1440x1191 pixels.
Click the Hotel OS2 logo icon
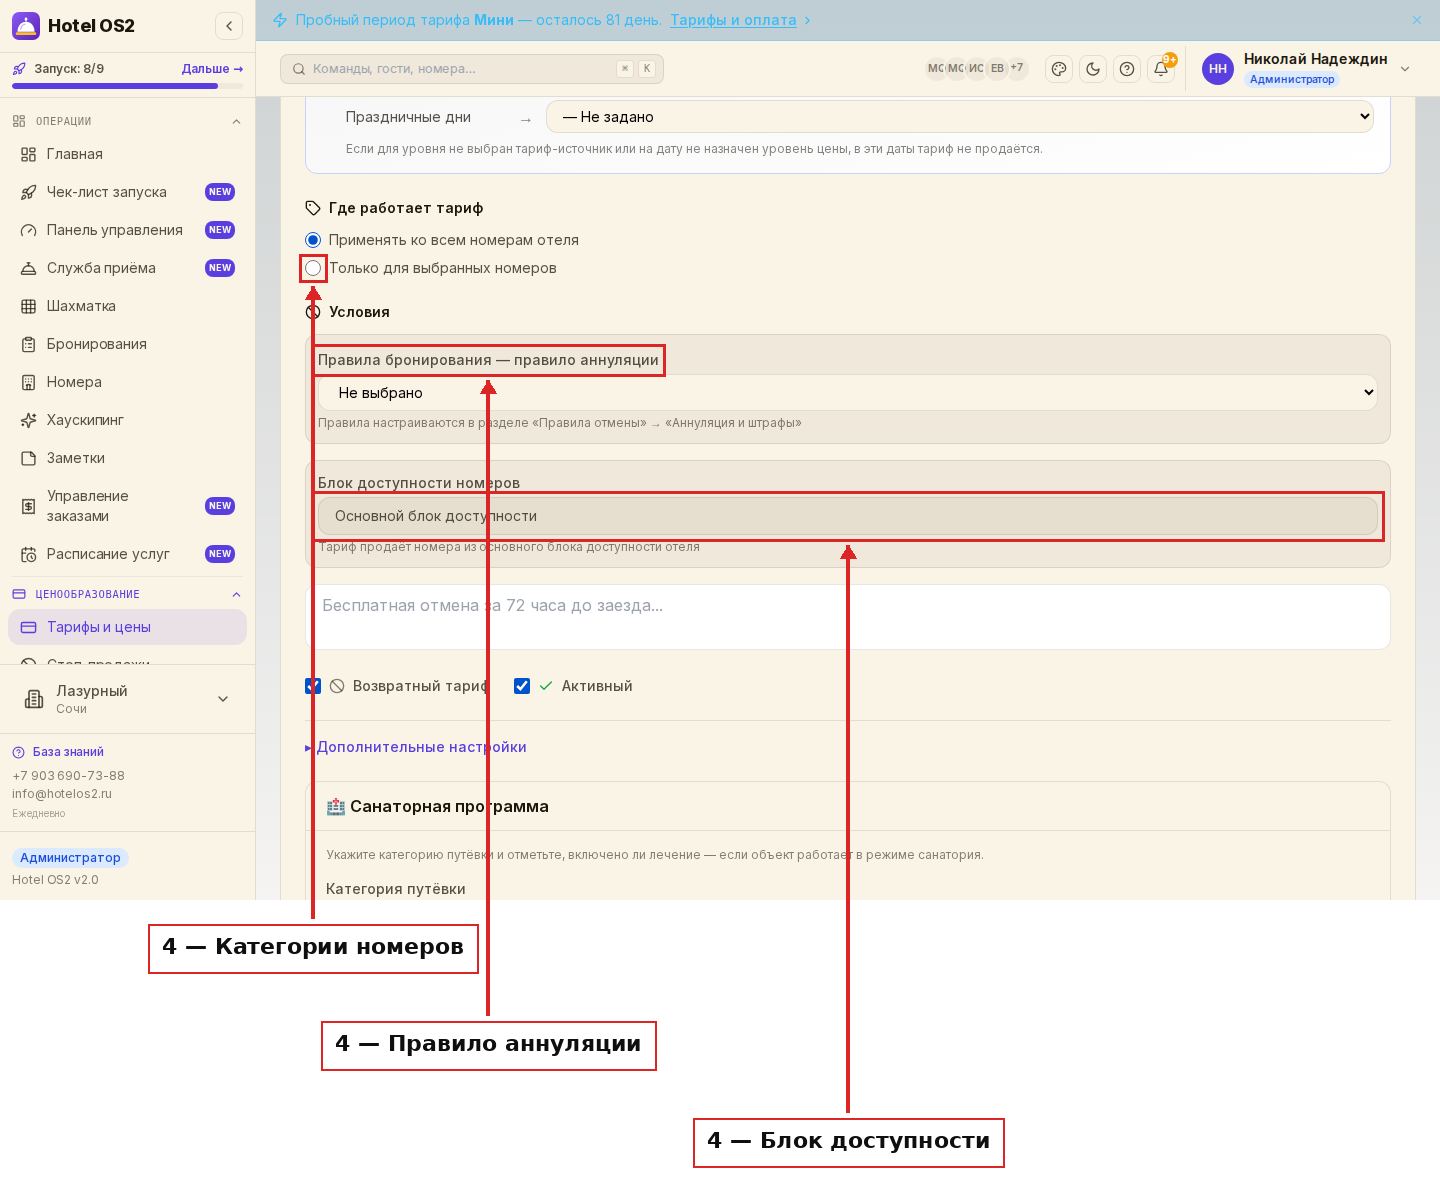click(26, 26)
